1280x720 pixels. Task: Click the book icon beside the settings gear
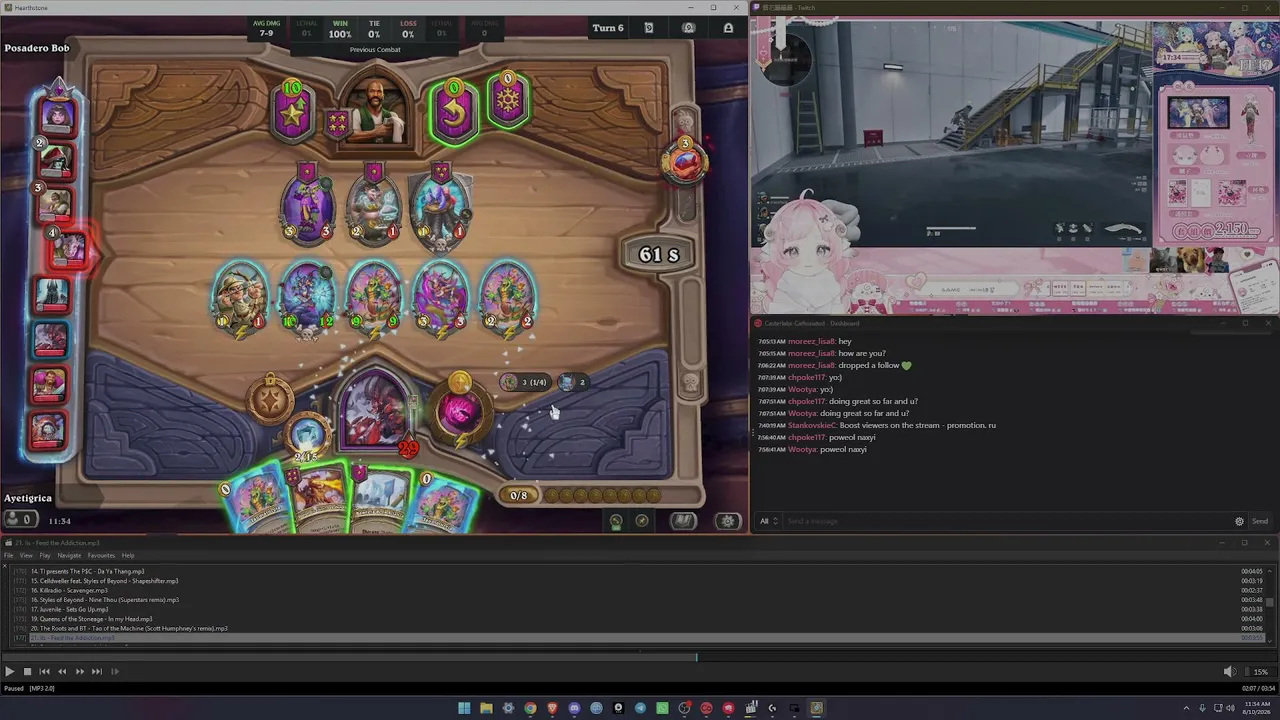click(x=683, y=521)
